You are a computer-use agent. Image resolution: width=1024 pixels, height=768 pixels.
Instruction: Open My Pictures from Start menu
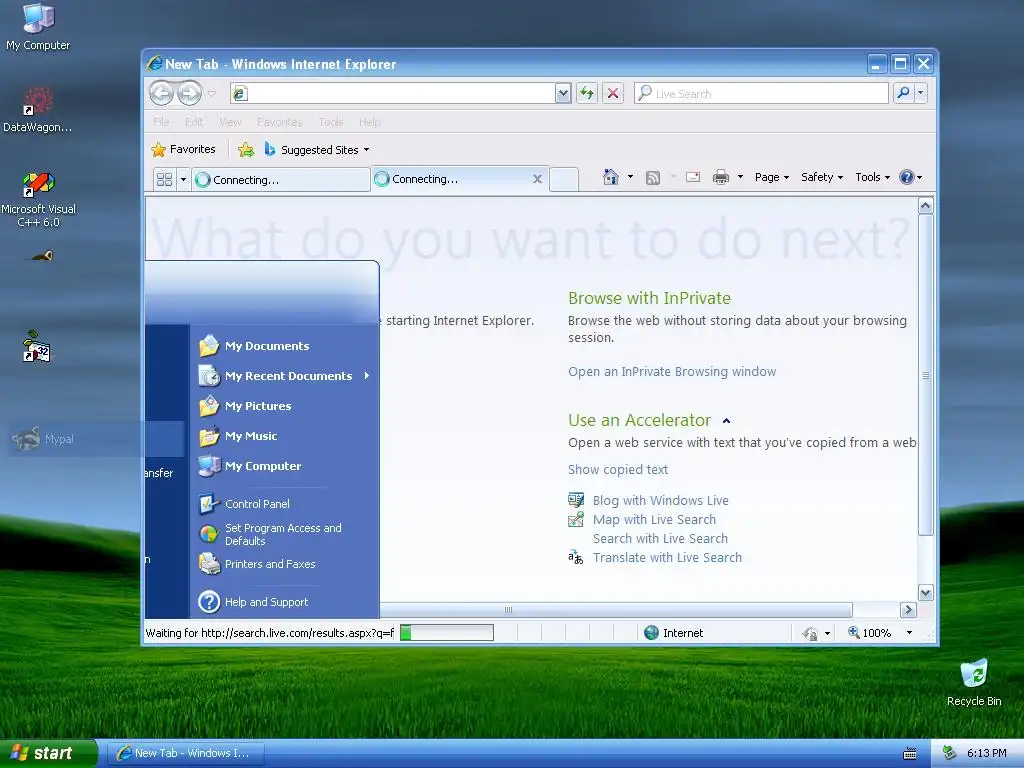point(246,406)
